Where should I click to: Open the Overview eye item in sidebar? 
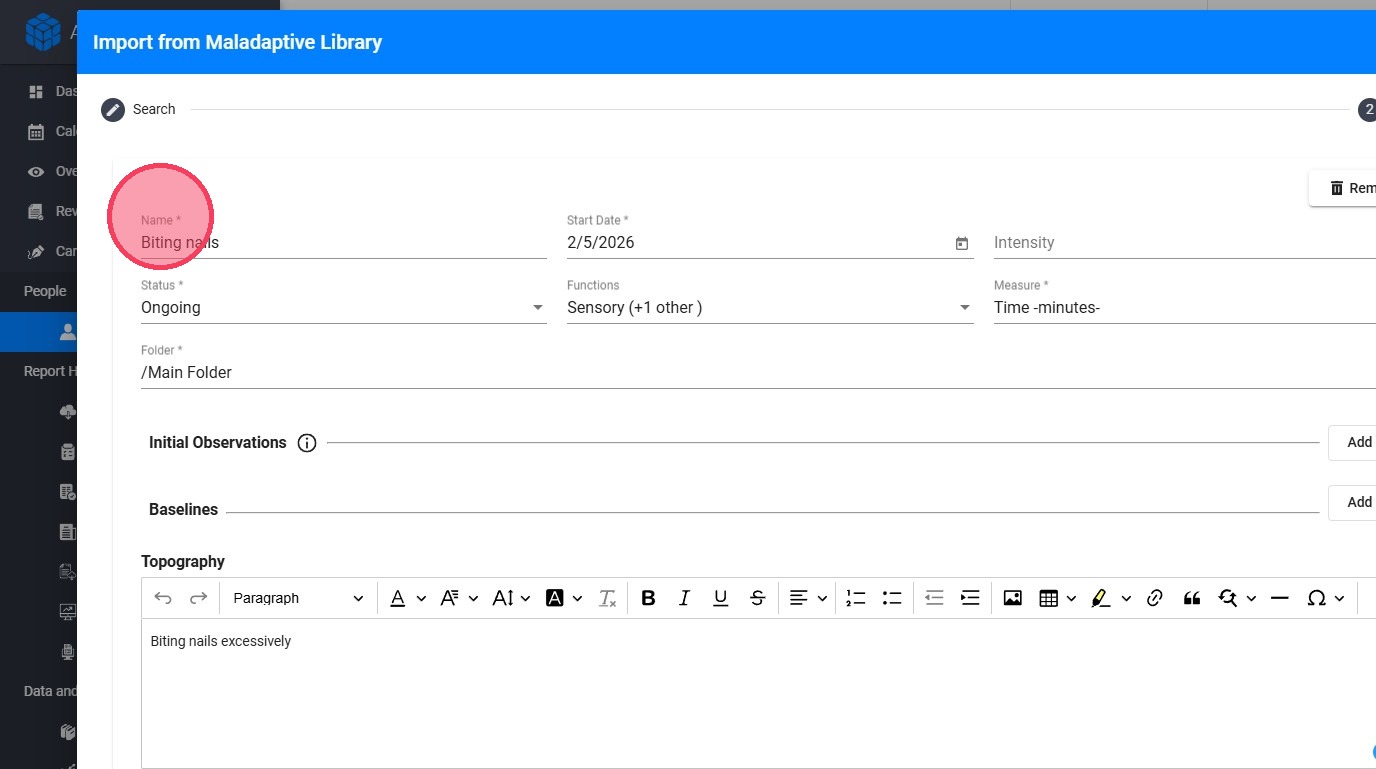[52, 171]
